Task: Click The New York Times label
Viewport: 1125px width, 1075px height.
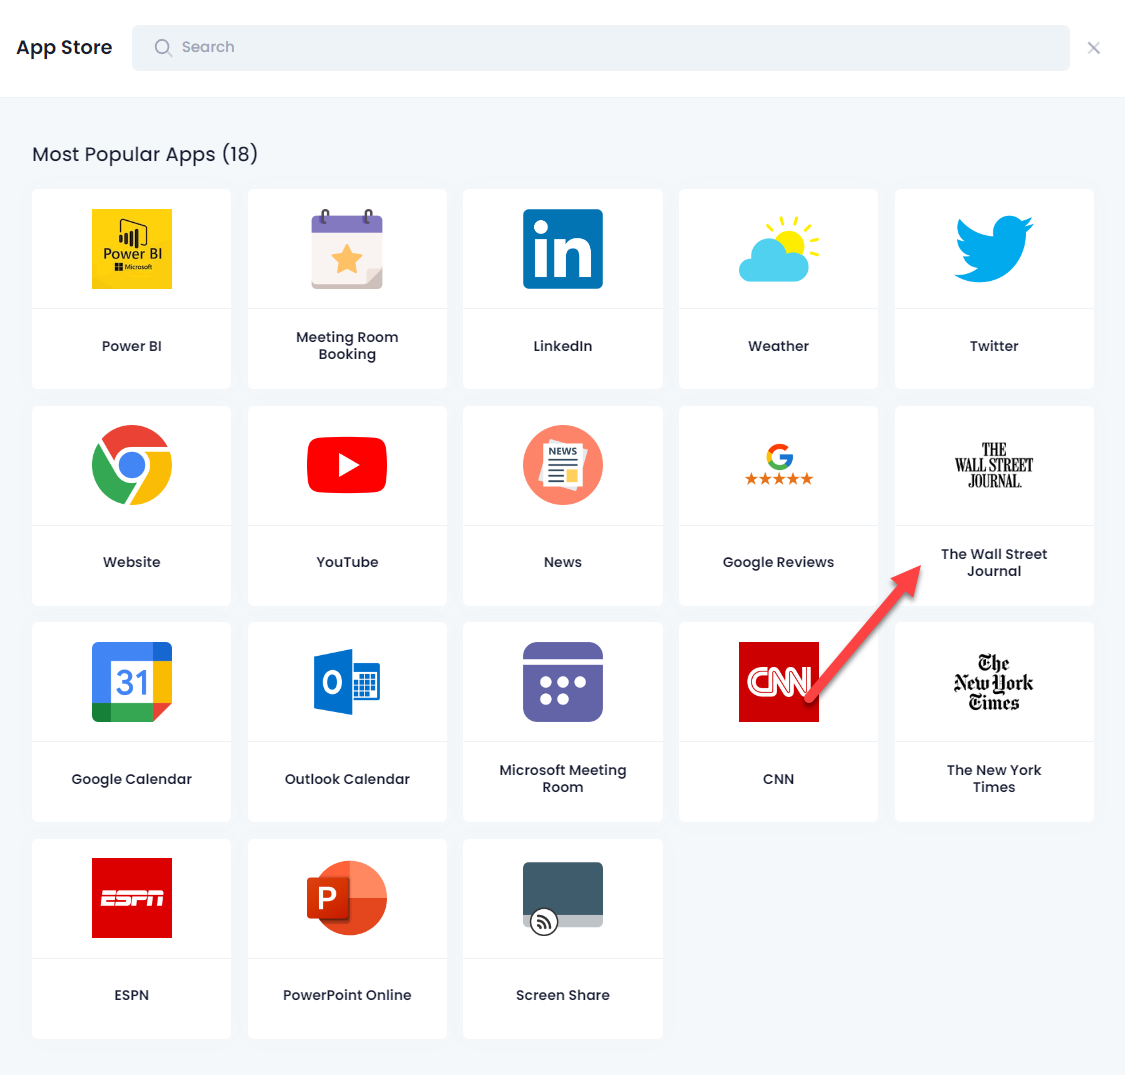Action: coord(994,779)
